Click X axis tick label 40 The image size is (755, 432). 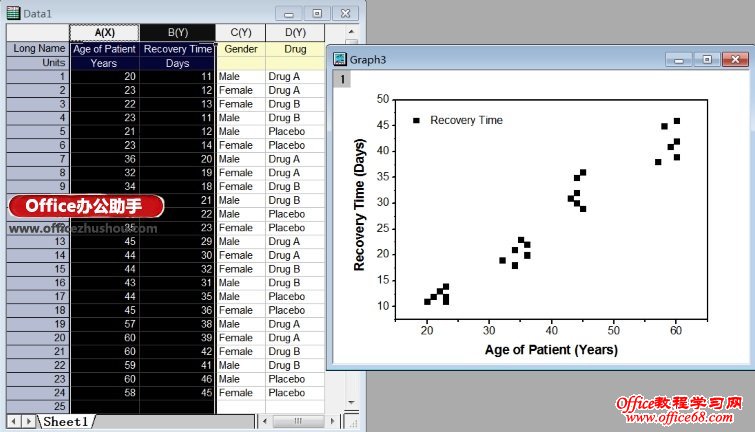[551, 330]
